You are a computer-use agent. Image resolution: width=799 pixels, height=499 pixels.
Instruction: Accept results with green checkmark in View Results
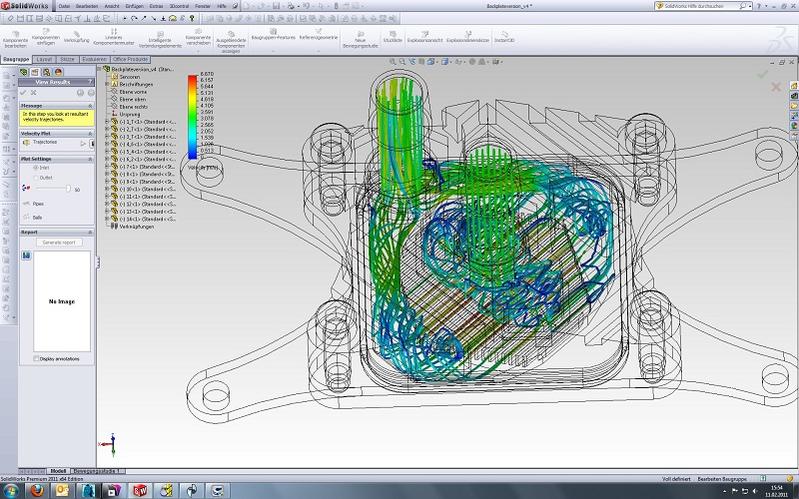point(23,93)
